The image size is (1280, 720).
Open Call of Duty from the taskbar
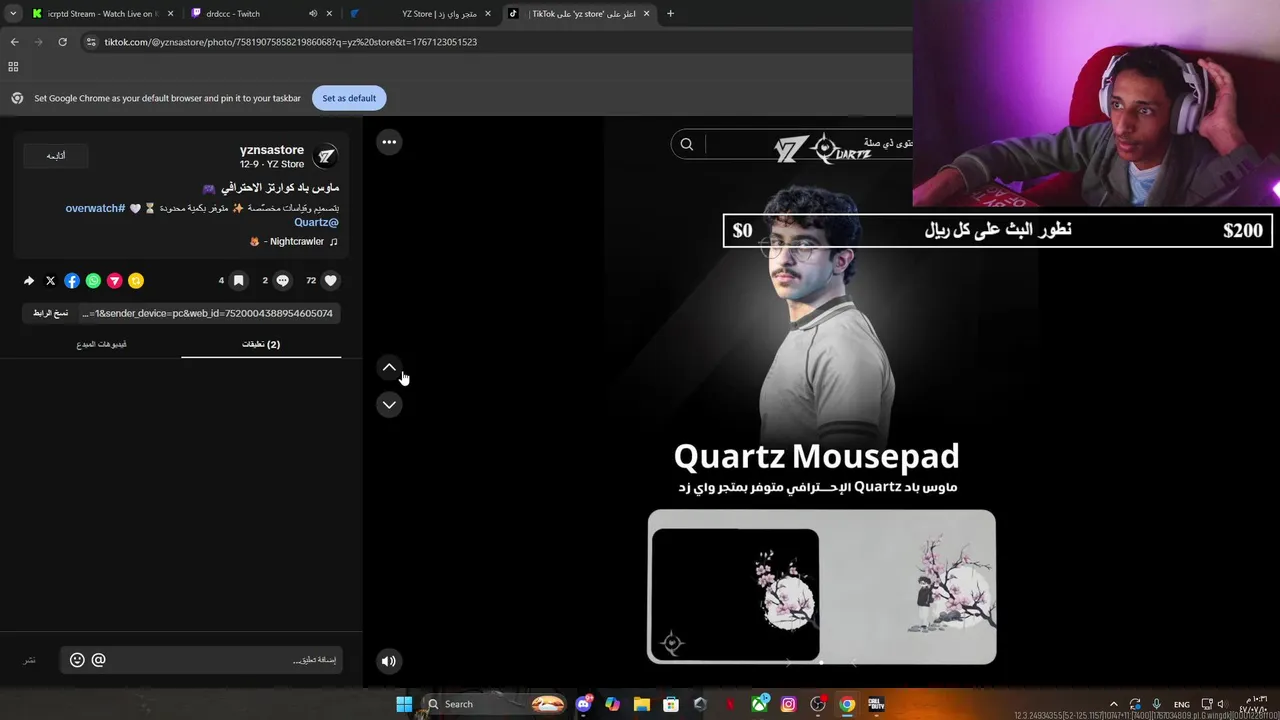(x=876, y=704)
